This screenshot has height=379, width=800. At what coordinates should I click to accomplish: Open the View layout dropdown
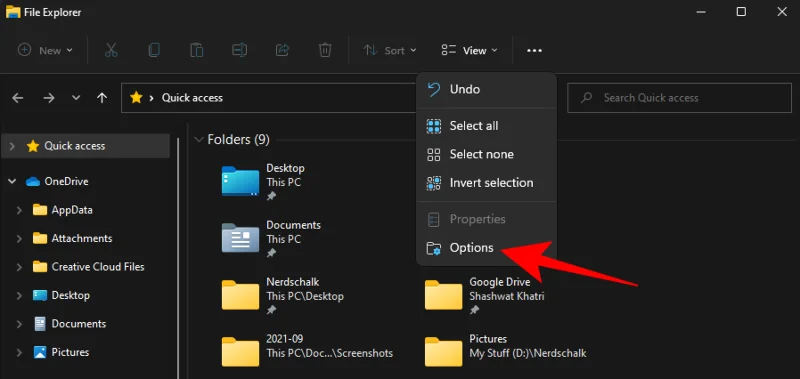[x=469, y=50]
